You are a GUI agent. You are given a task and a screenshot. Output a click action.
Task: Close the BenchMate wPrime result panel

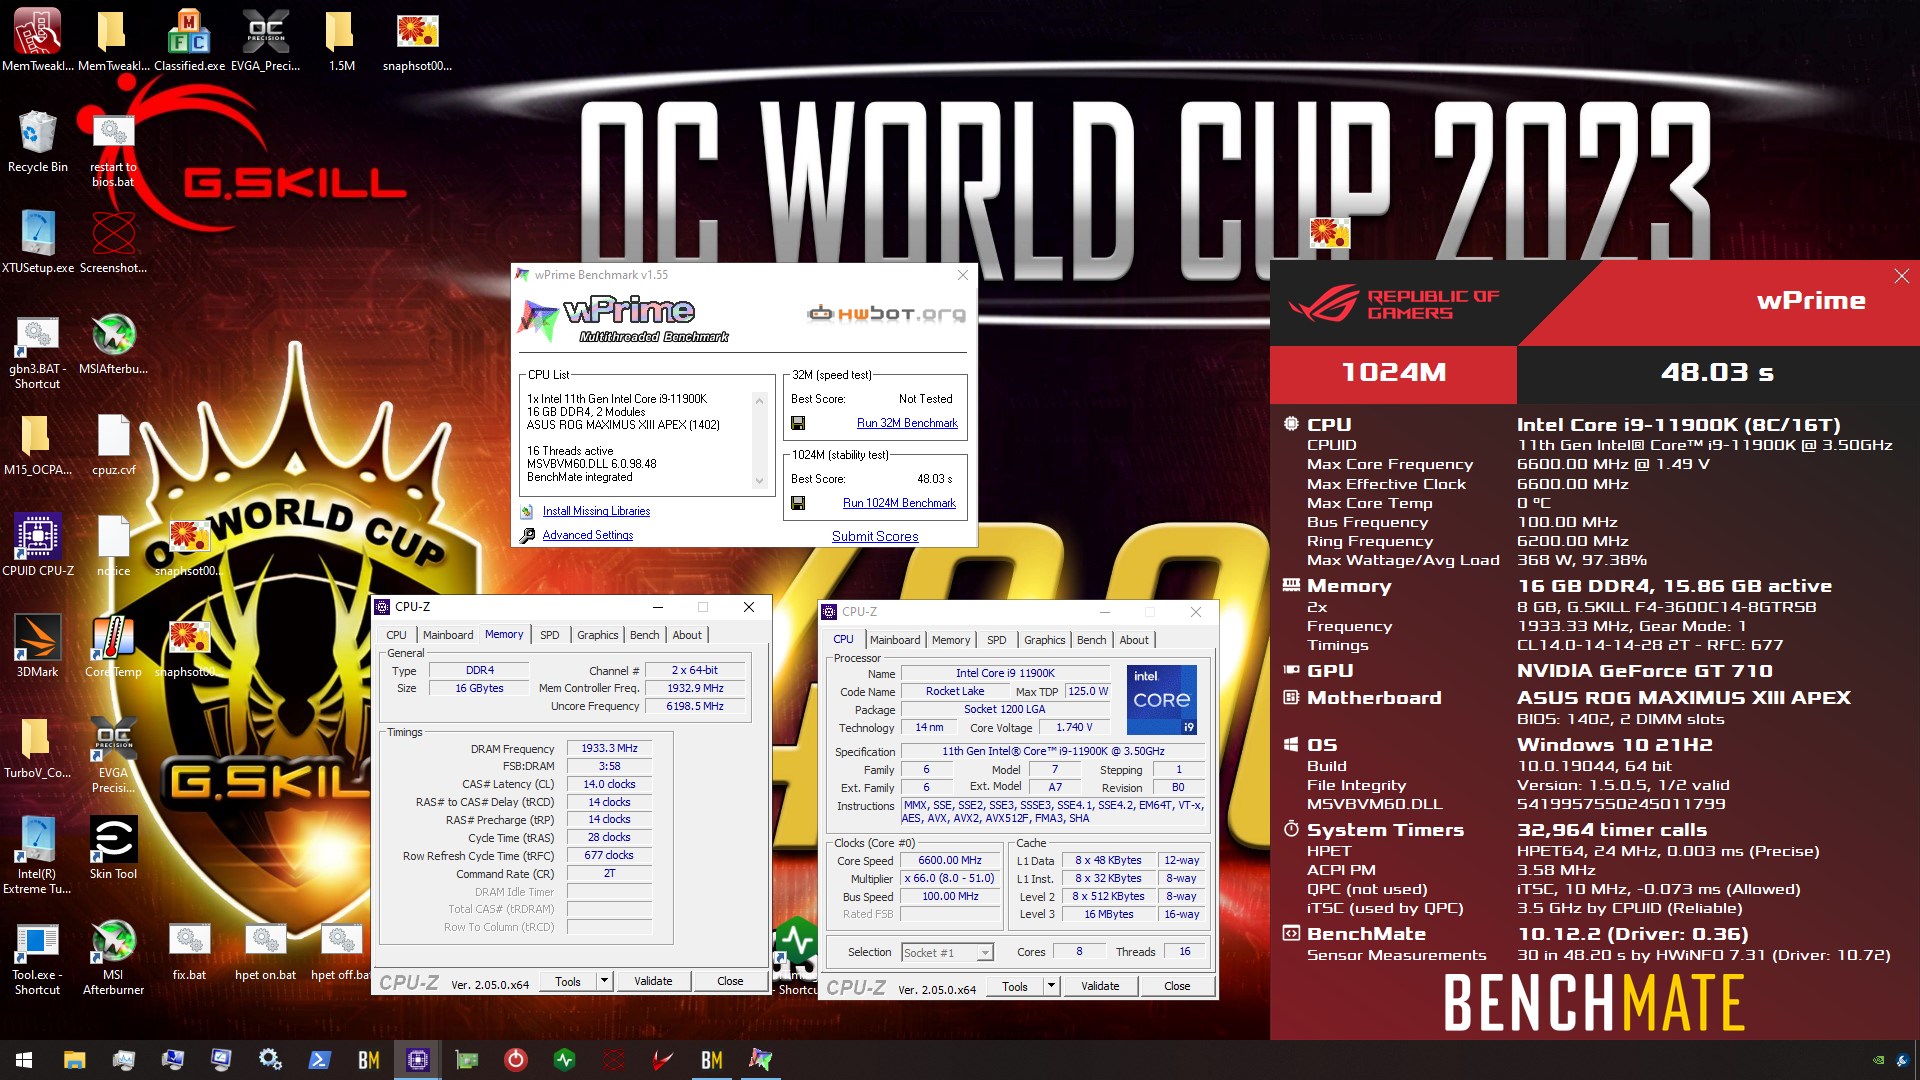click(1901, 277)
